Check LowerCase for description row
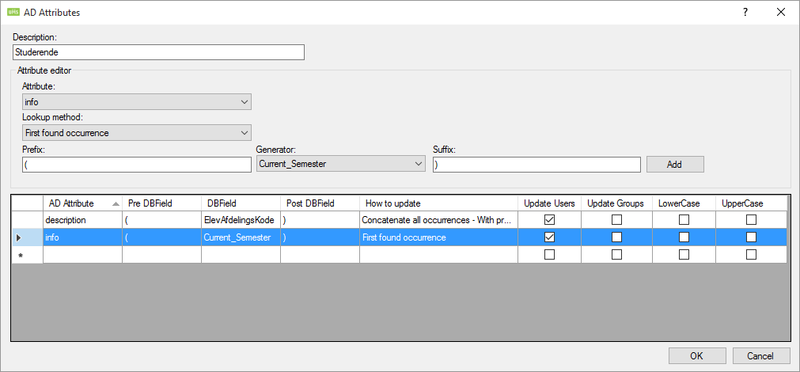800x372 pixels. pos(684,220)
